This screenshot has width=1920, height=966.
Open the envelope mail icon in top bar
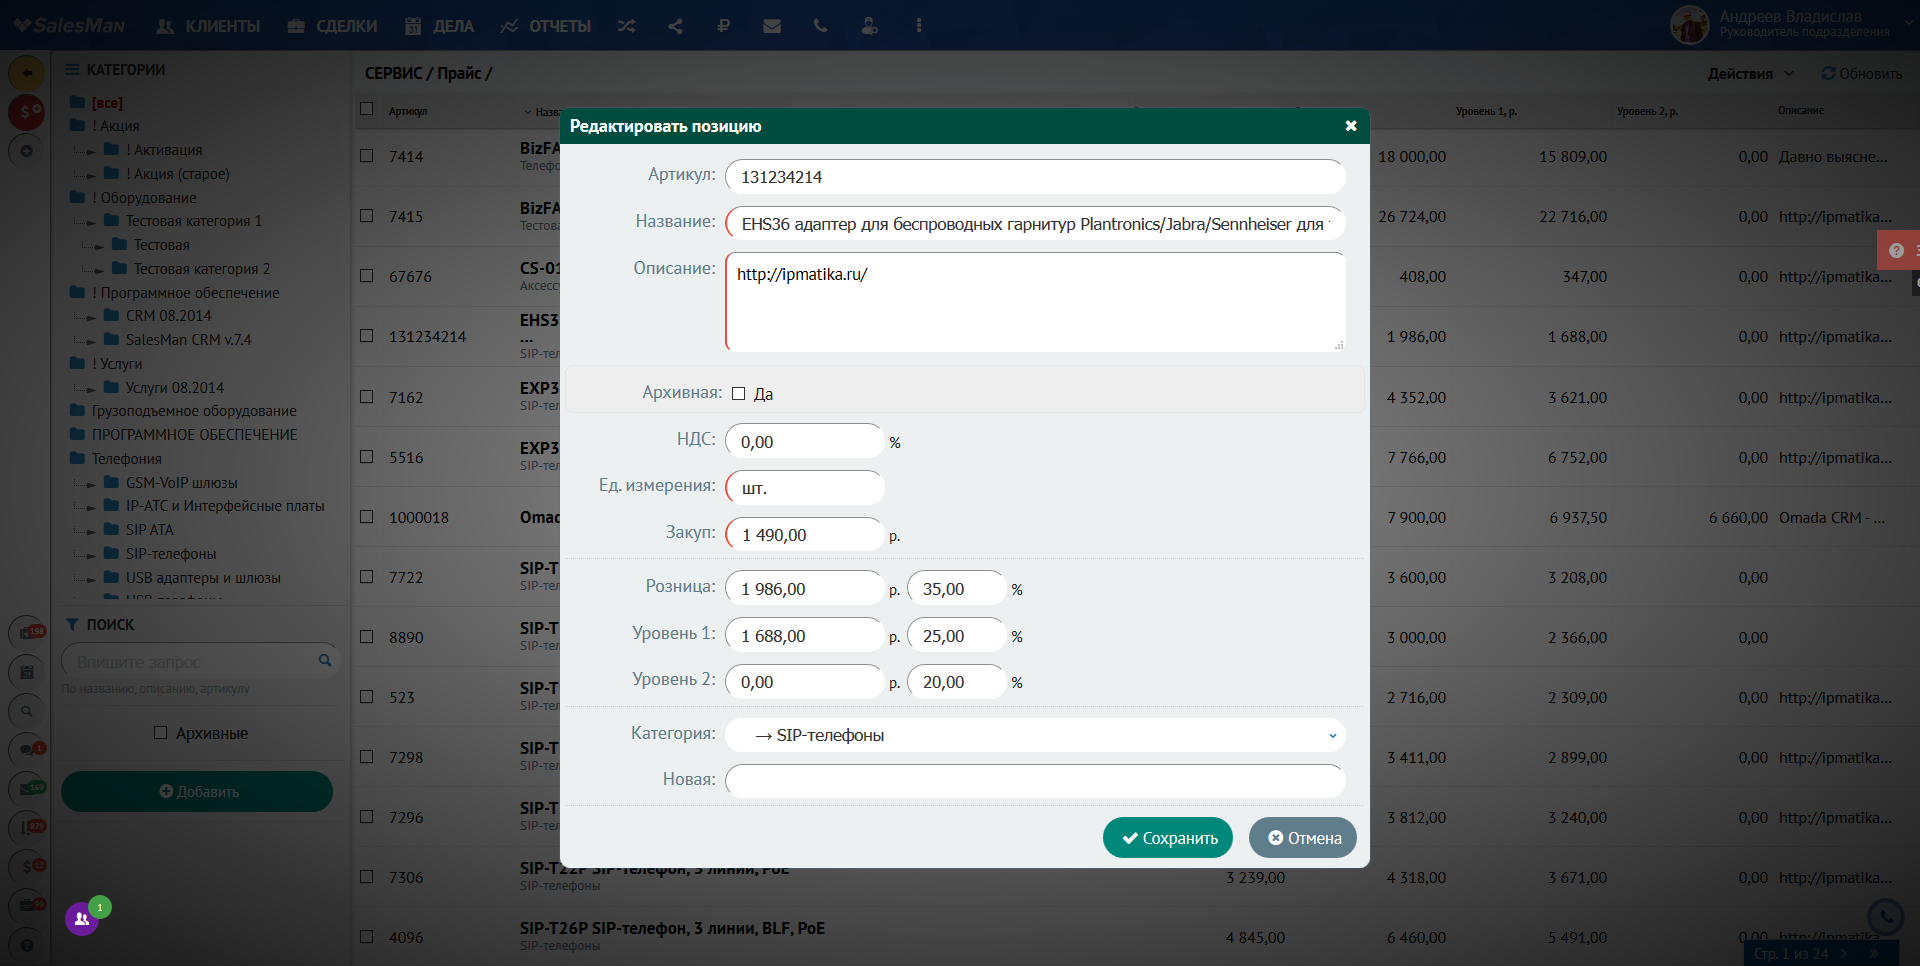click(772, 26)
